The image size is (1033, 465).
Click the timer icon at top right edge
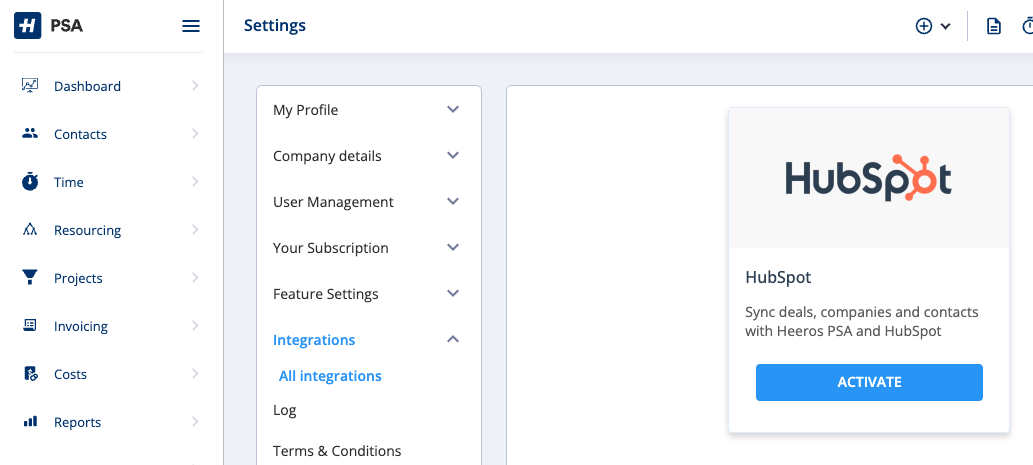[1027, 26]
